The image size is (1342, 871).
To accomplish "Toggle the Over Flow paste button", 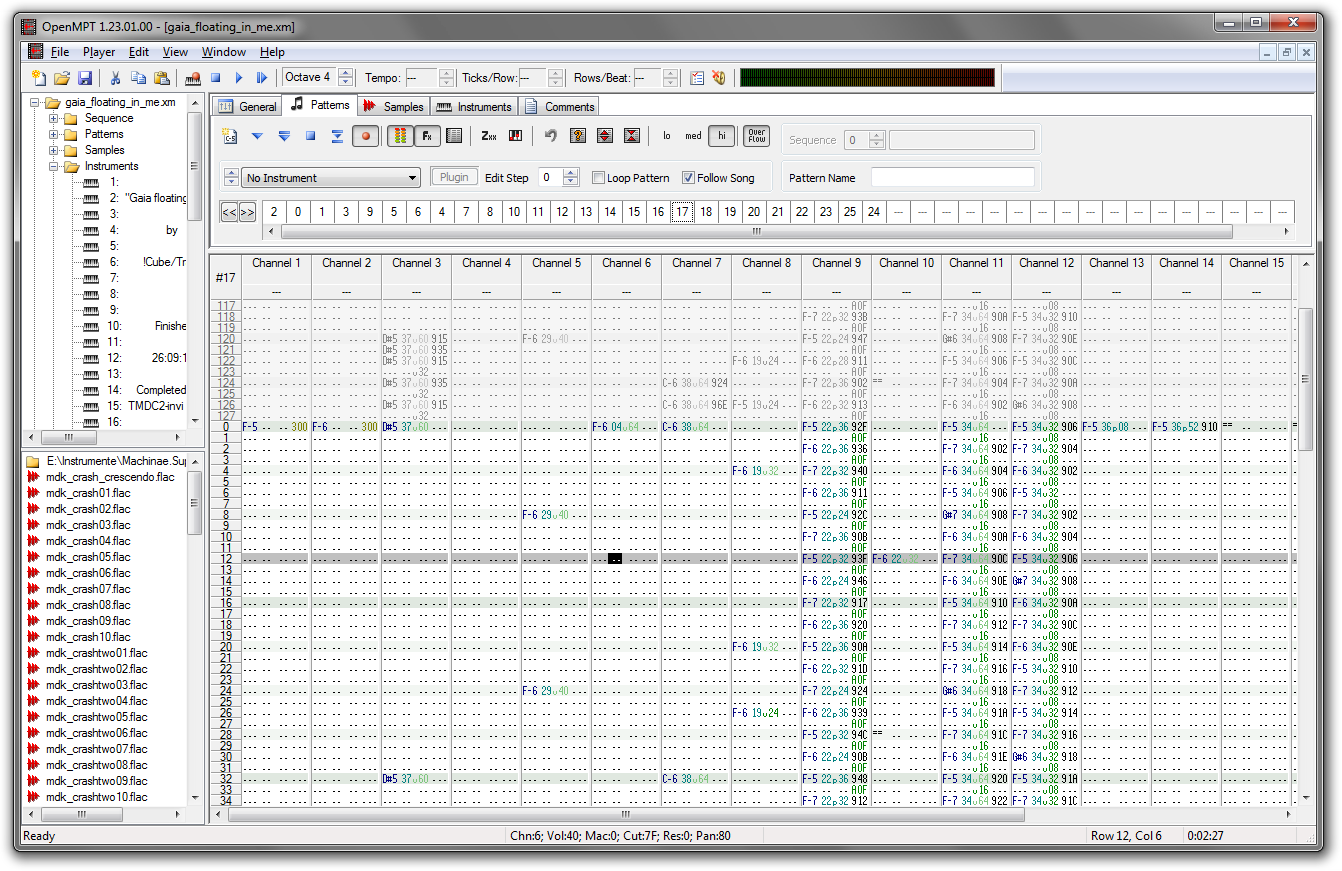I will coord(757,136).
